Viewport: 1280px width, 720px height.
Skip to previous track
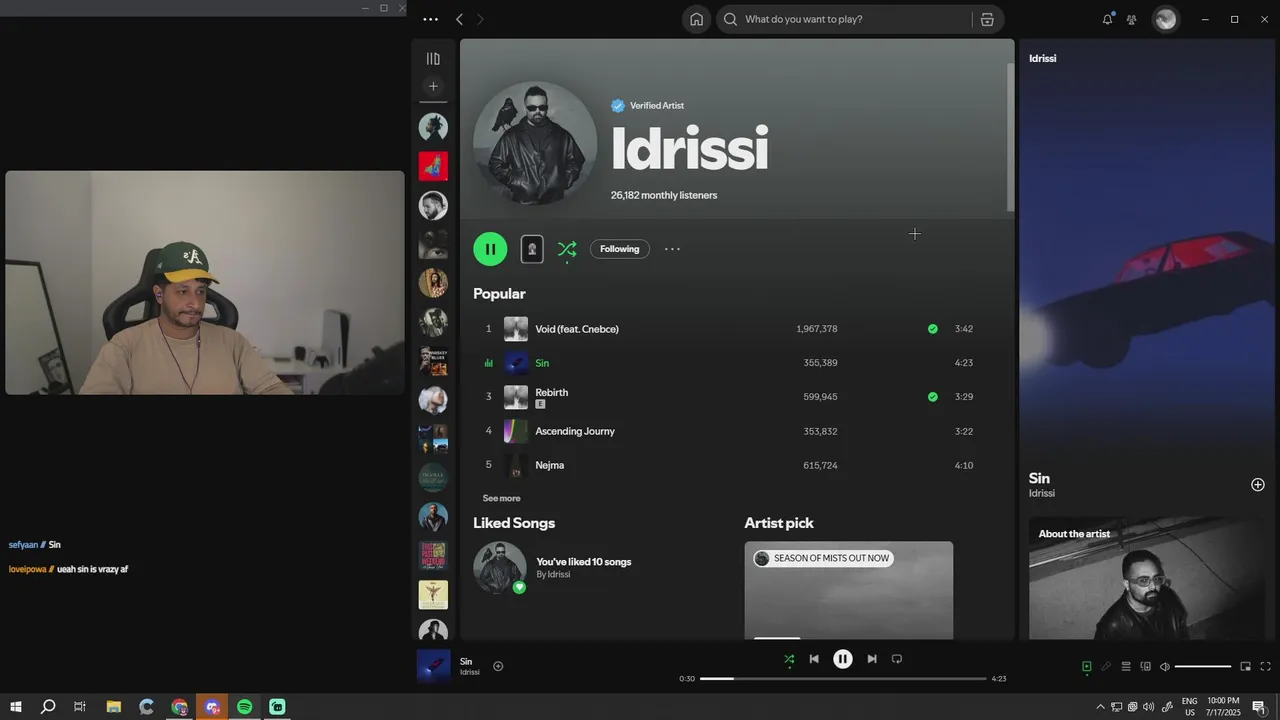pyautogui.click(x=814, y=659)
